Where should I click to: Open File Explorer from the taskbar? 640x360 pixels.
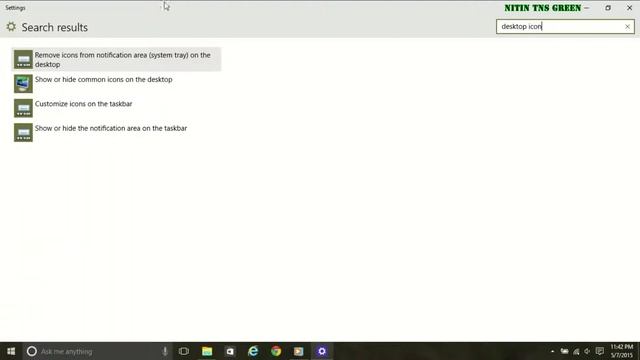tap(207, 351)
